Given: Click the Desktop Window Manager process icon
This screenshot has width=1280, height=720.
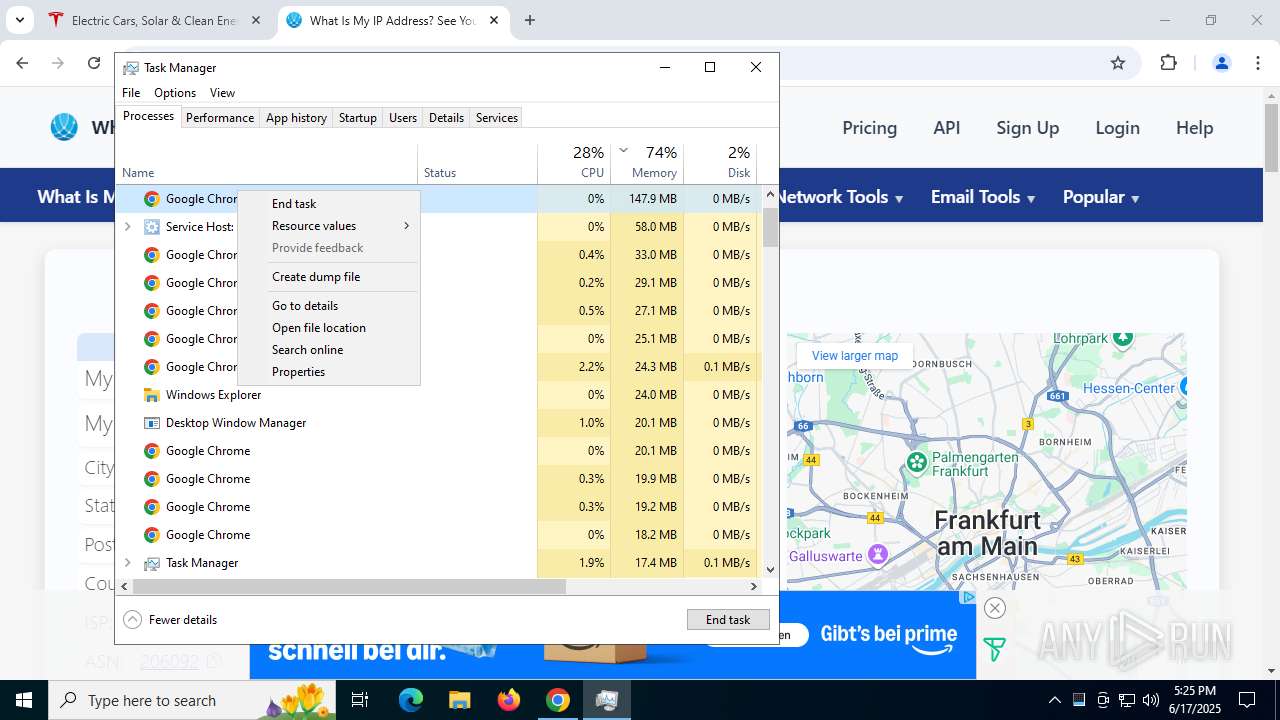Looking at the screenshot, I should pyautogui.click(x=152, y=423).
